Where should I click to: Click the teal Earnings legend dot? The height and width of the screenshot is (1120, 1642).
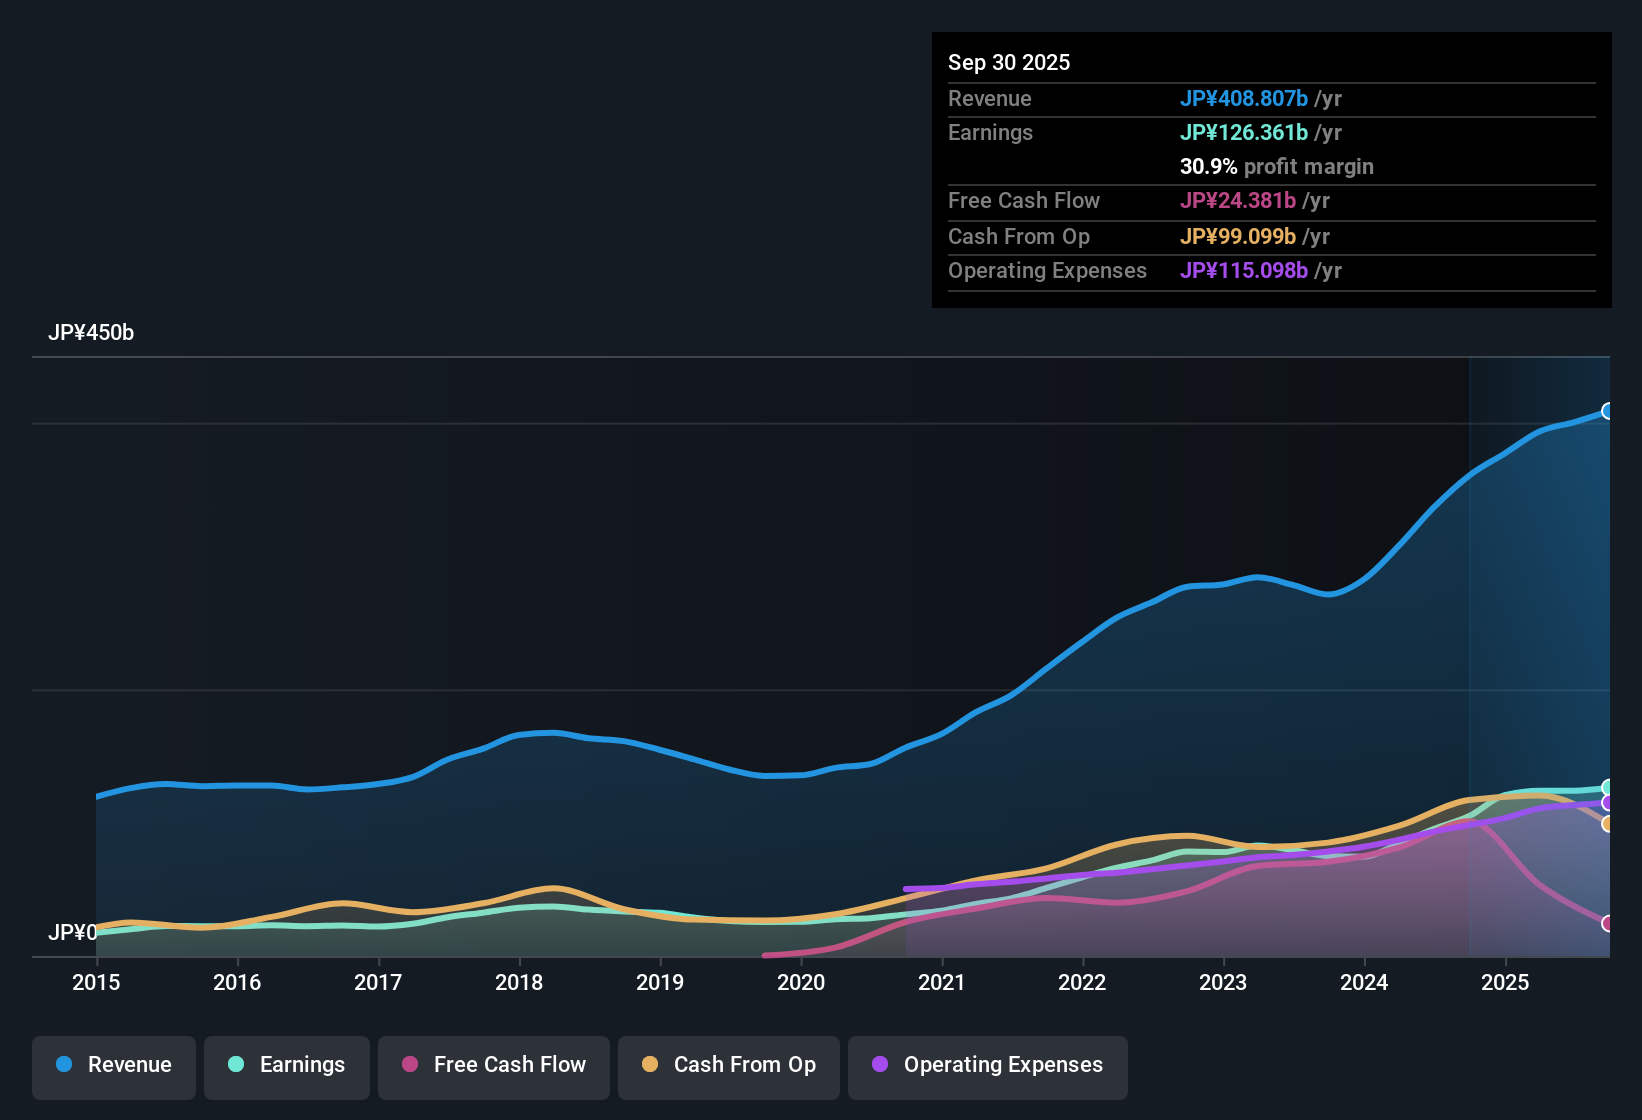(x=236, y=1065)
